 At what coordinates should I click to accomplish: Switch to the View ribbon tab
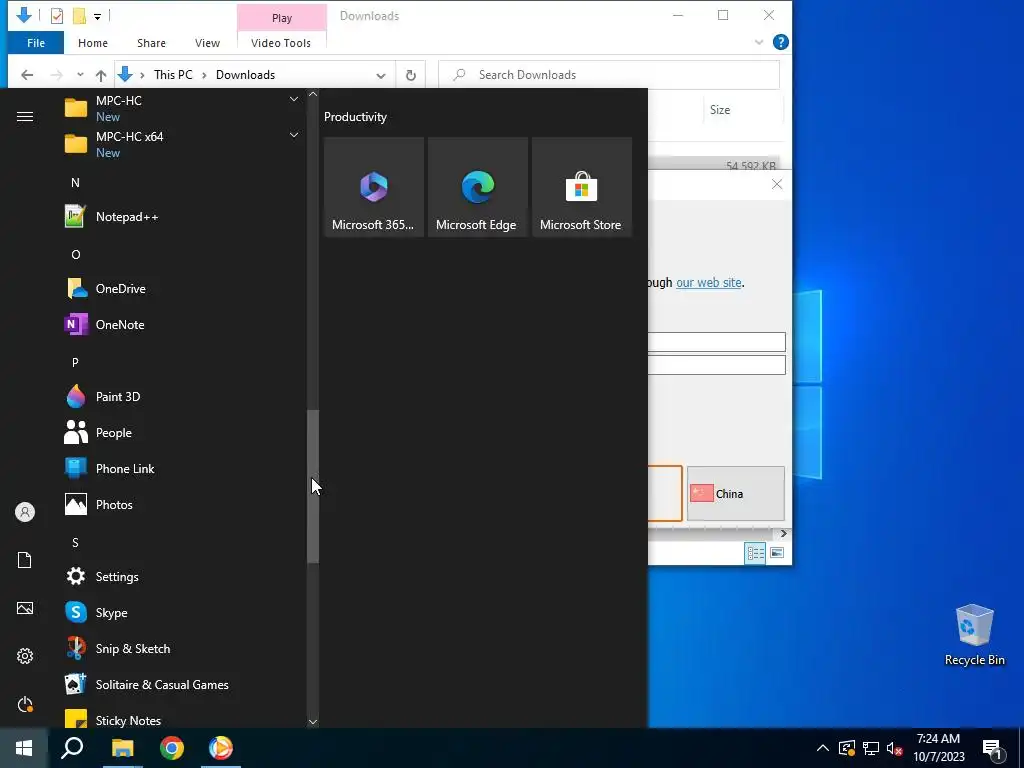(x=208, y=43)
